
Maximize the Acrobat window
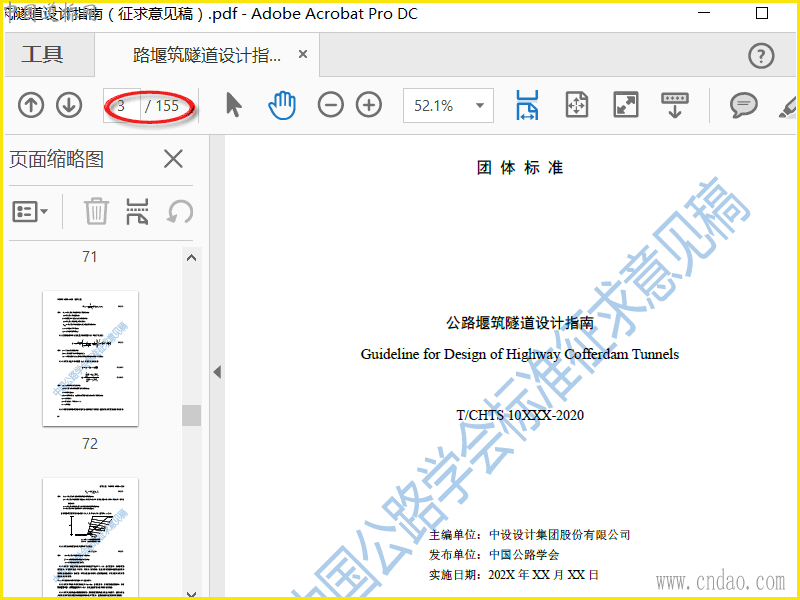click(x=762, y=13)
